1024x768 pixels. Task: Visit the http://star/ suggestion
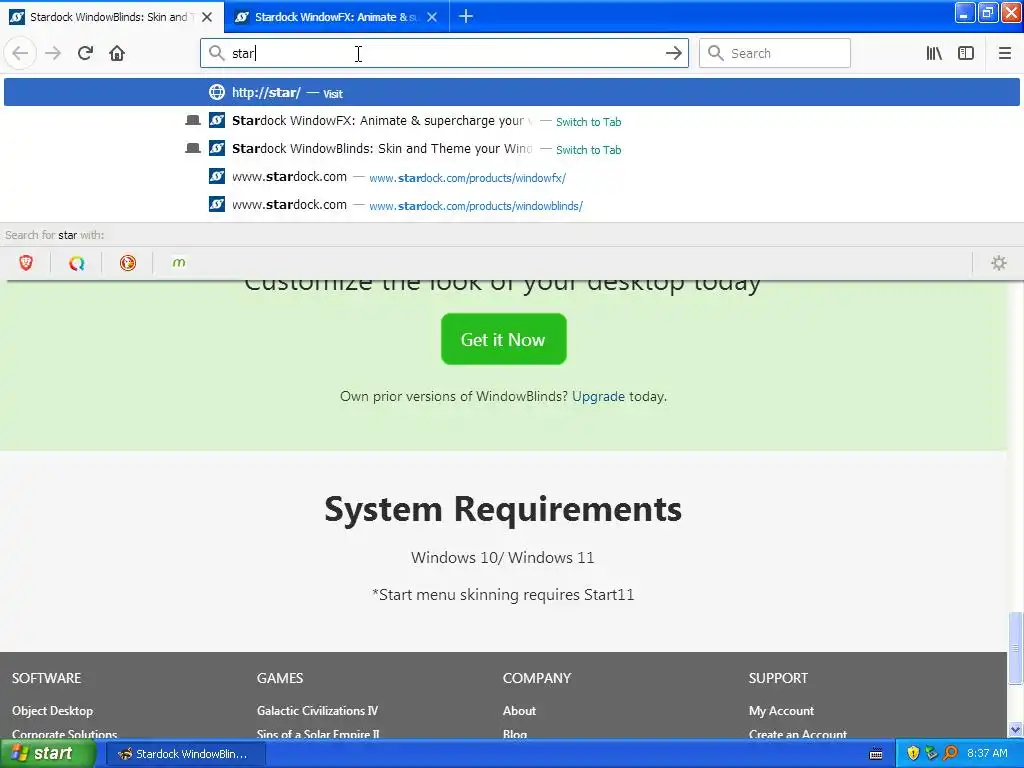coord(512,92)
